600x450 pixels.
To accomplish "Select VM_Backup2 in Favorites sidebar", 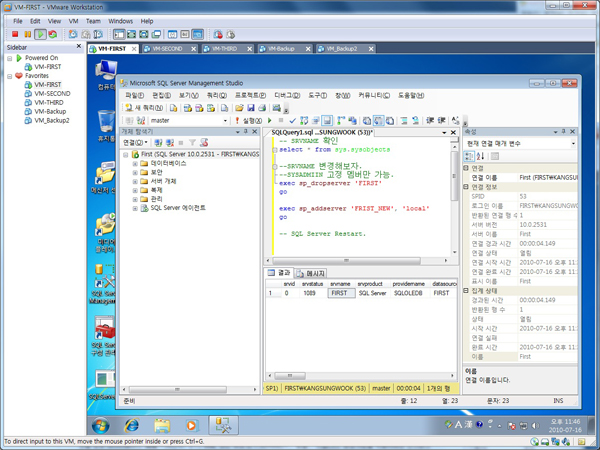I will (x=52, y=121).
